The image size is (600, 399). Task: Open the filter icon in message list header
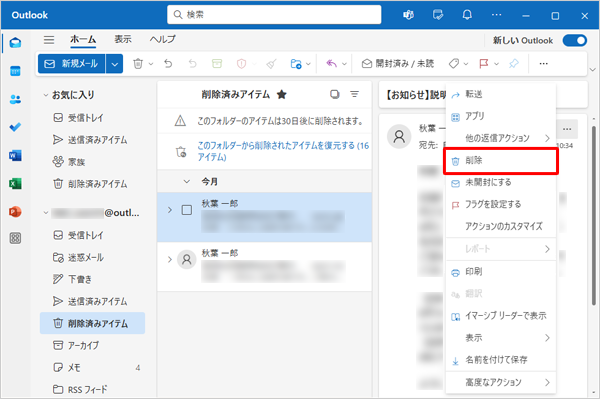click(355, 94)
